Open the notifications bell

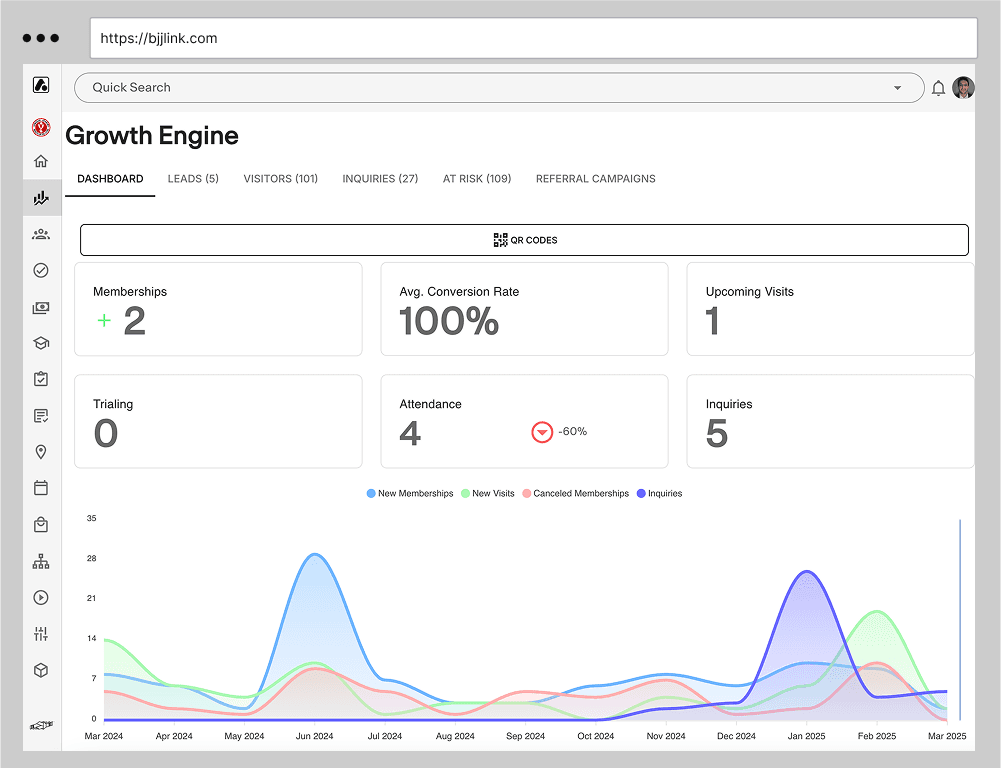pyautogui.click(x=938, y=88)
